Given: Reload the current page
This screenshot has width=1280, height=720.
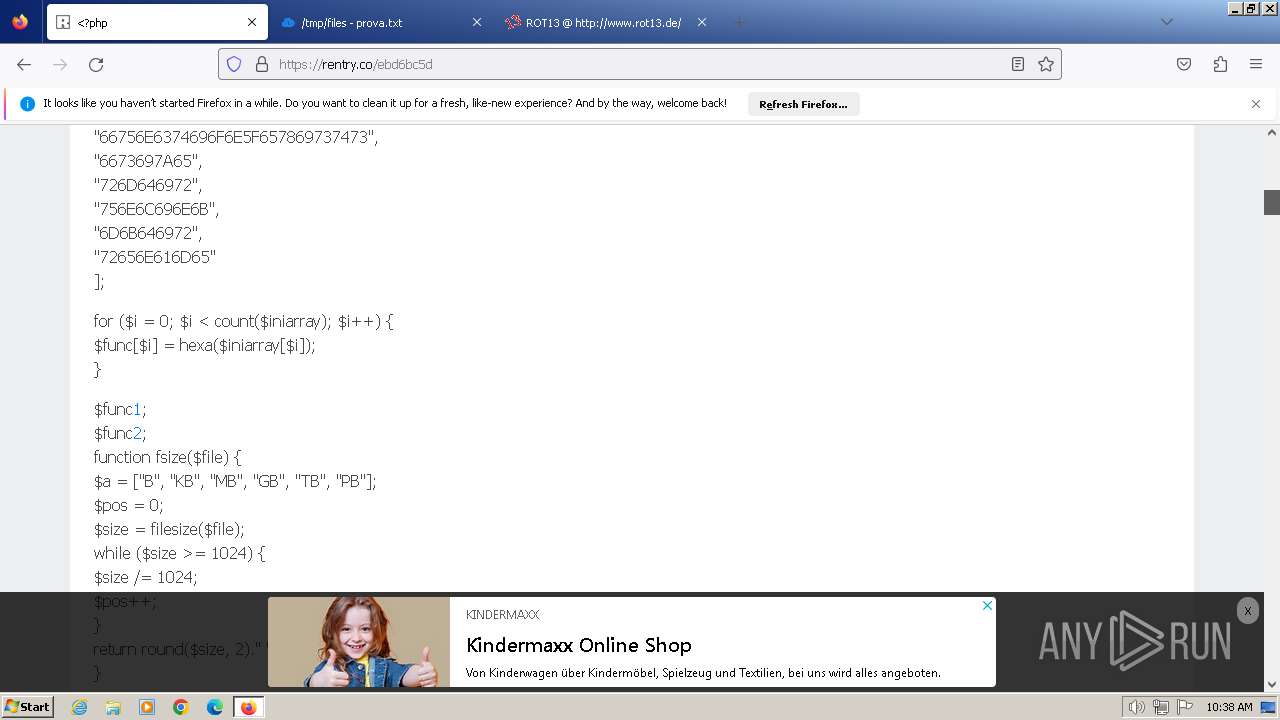Looking at the screenshot, I should point(96,64).
